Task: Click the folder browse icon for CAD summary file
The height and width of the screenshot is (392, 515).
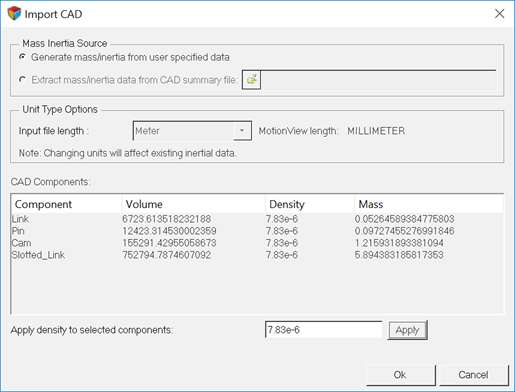Action: pos(251,80)
